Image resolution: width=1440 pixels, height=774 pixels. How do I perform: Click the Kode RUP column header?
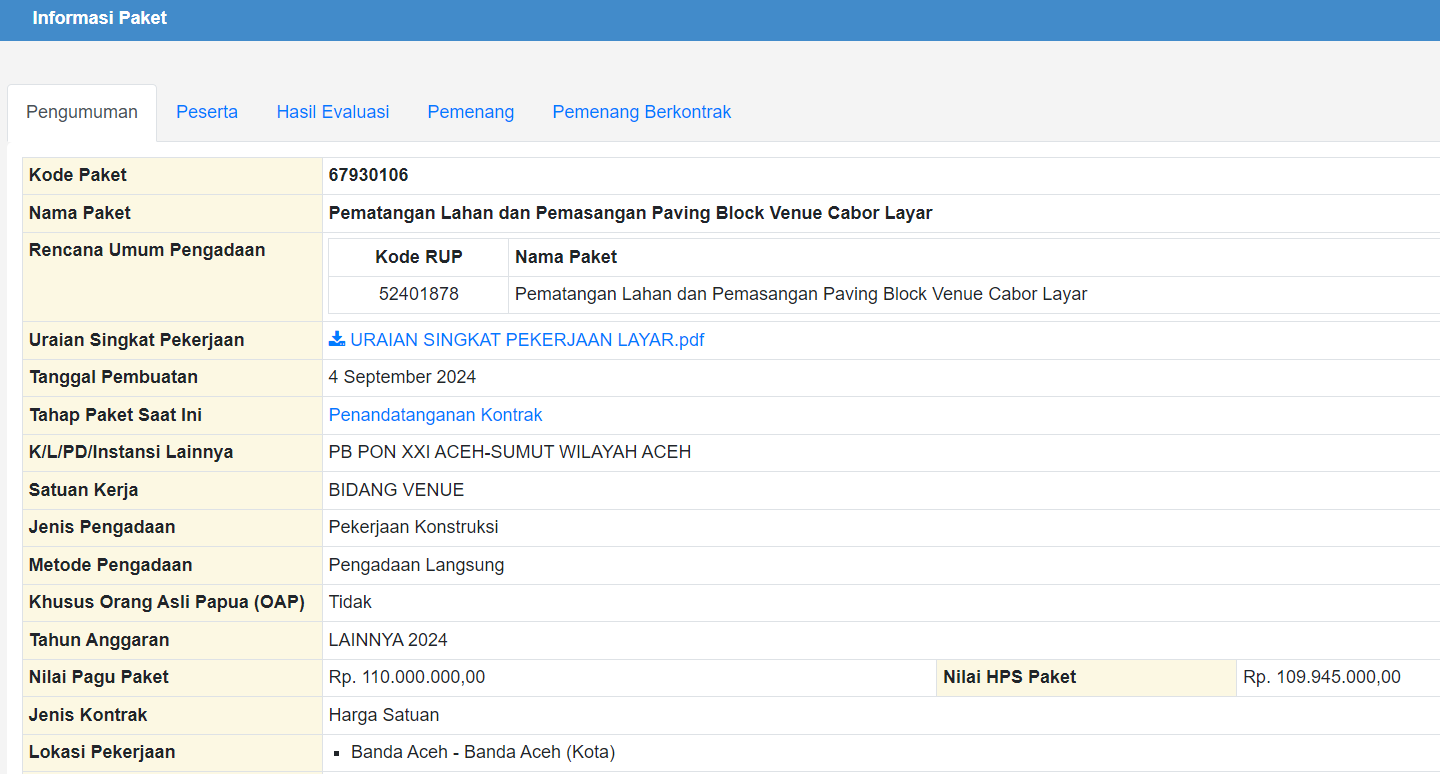coord(418,257)
